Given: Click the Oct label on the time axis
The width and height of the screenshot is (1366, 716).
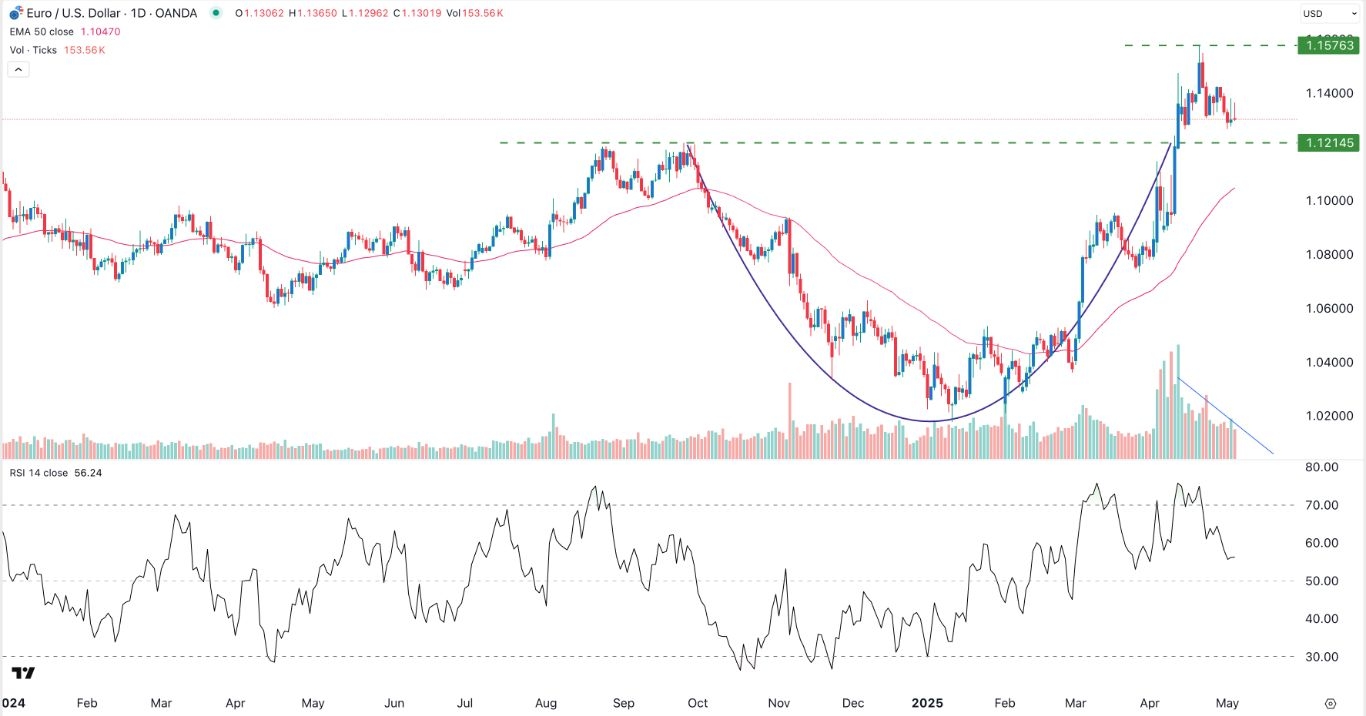Looking at the screenshot, I should (698, 703).
